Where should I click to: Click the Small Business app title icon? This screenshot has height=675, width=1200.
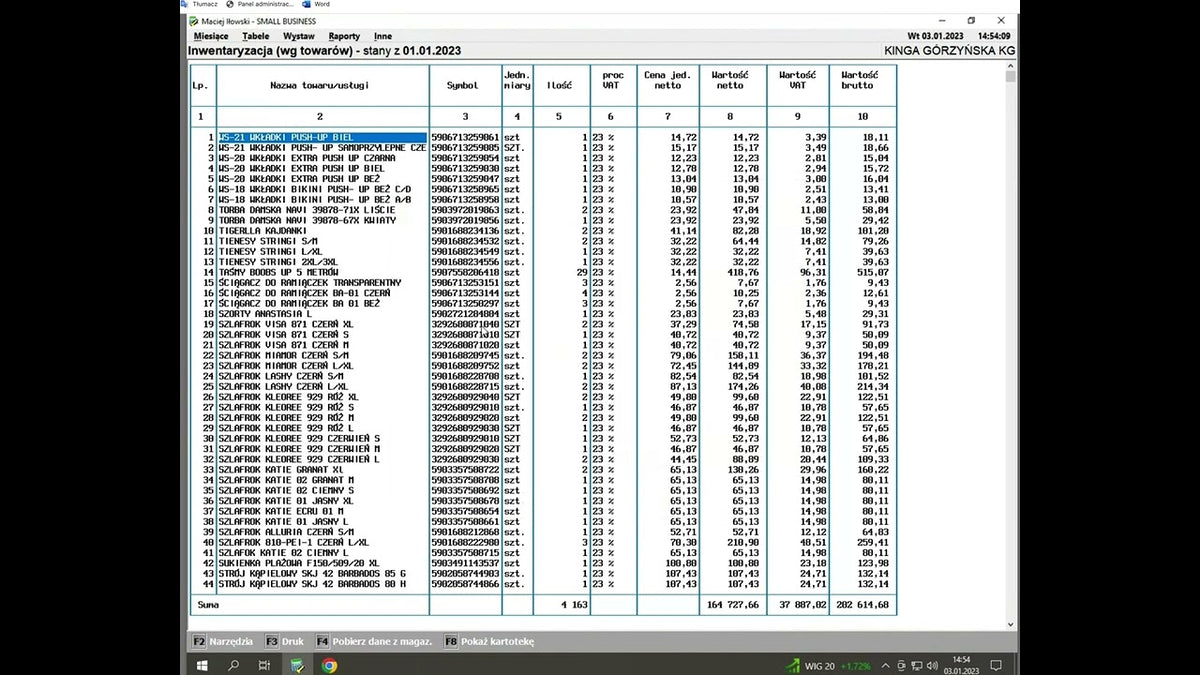click(x=195, y=21)
